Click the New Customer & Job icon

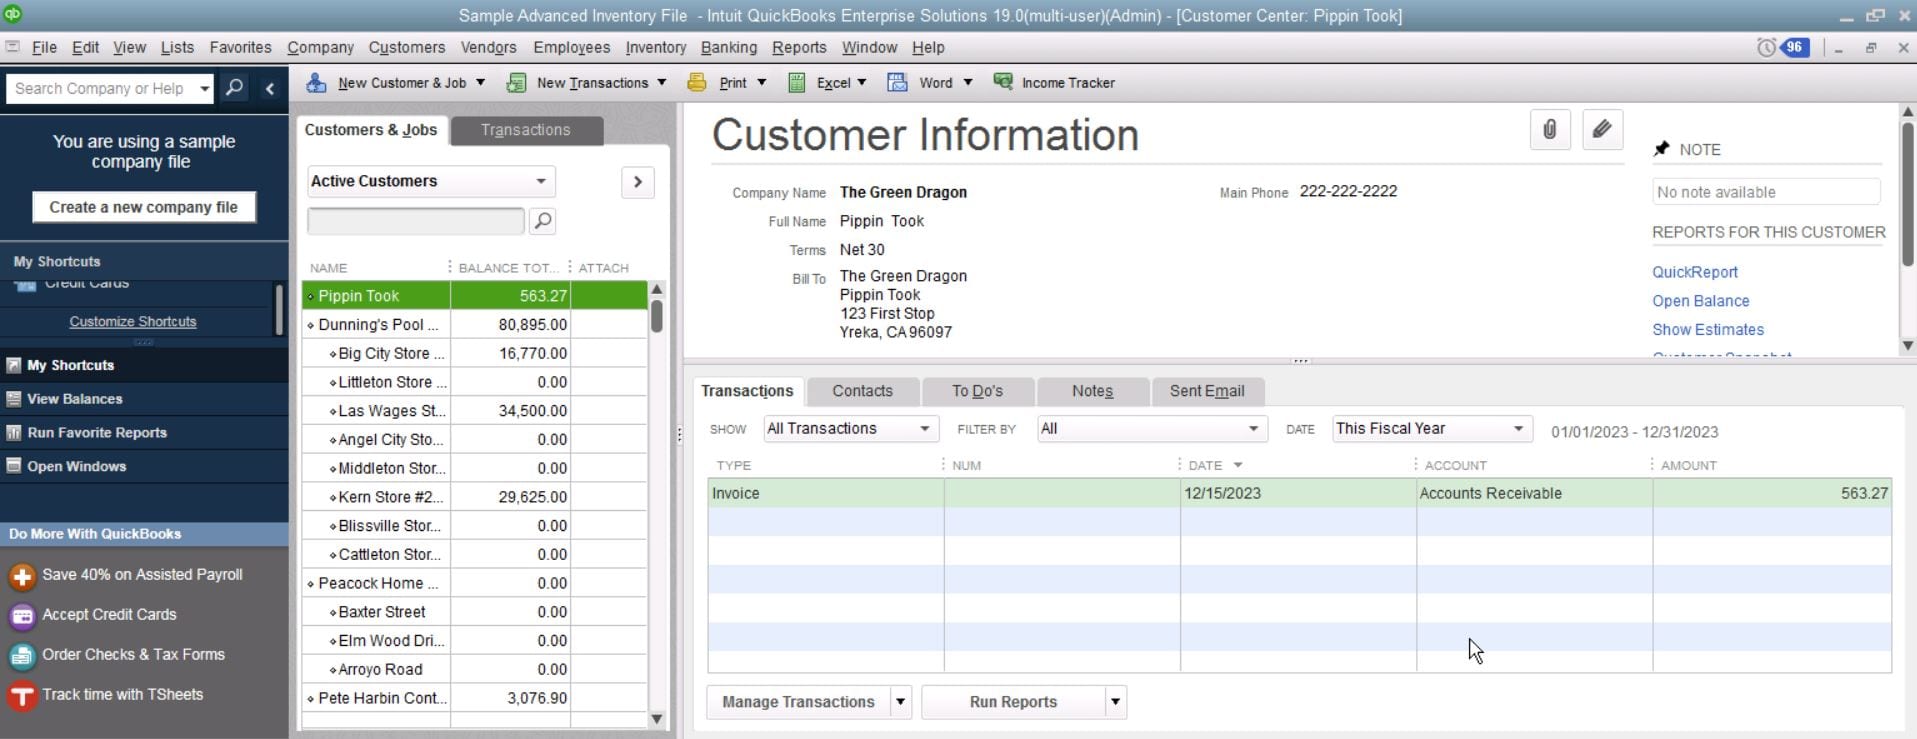[316, 83]
